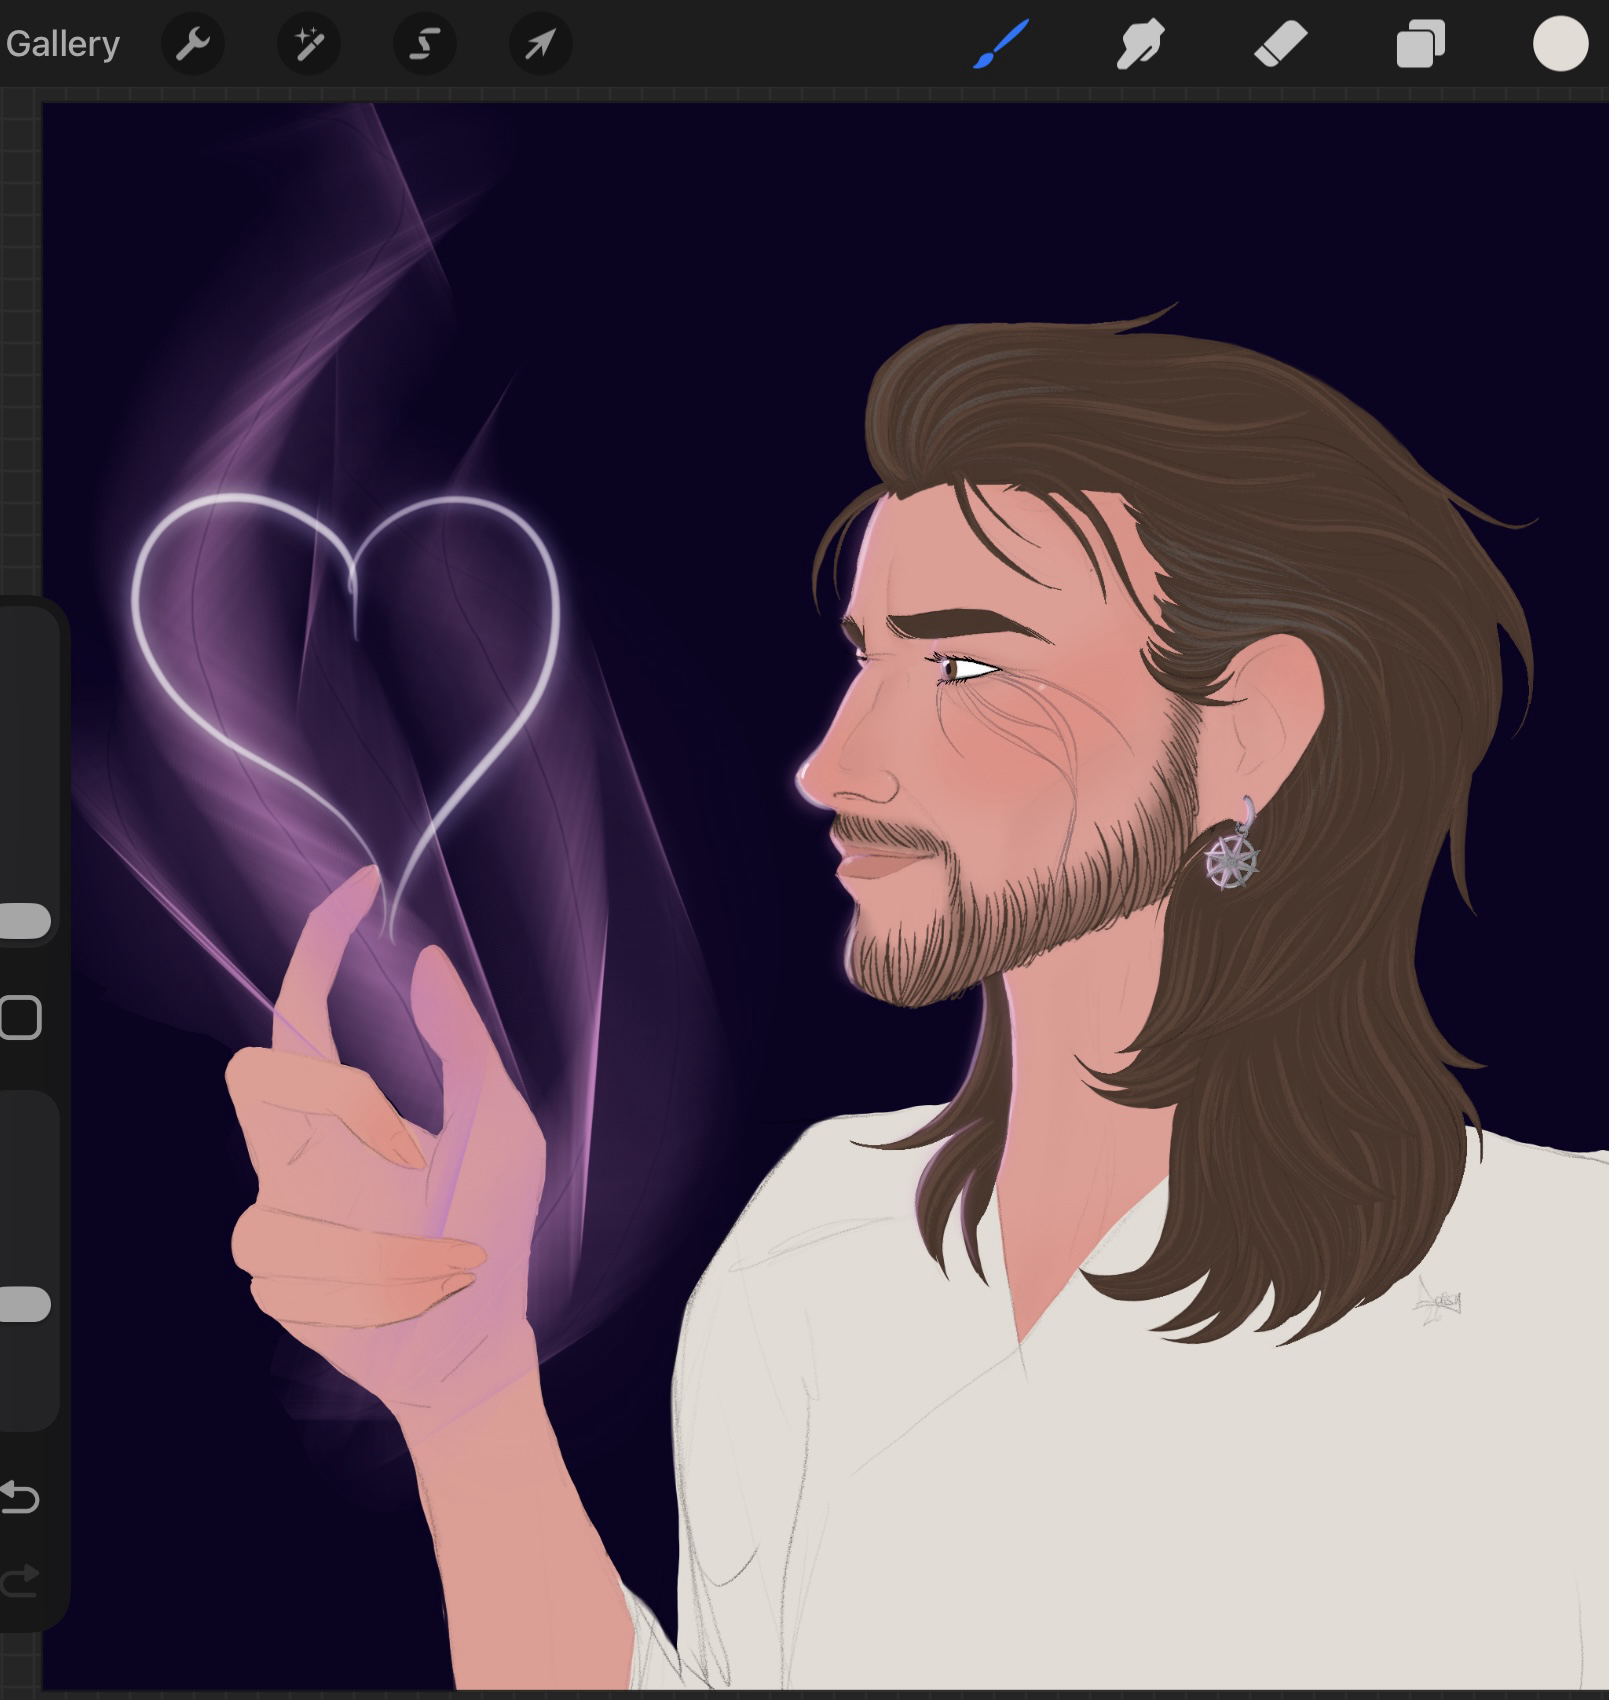Activate the Selection tool
The height and width of the screenshot is (1700, 1609).
click(x=425, y=44)
